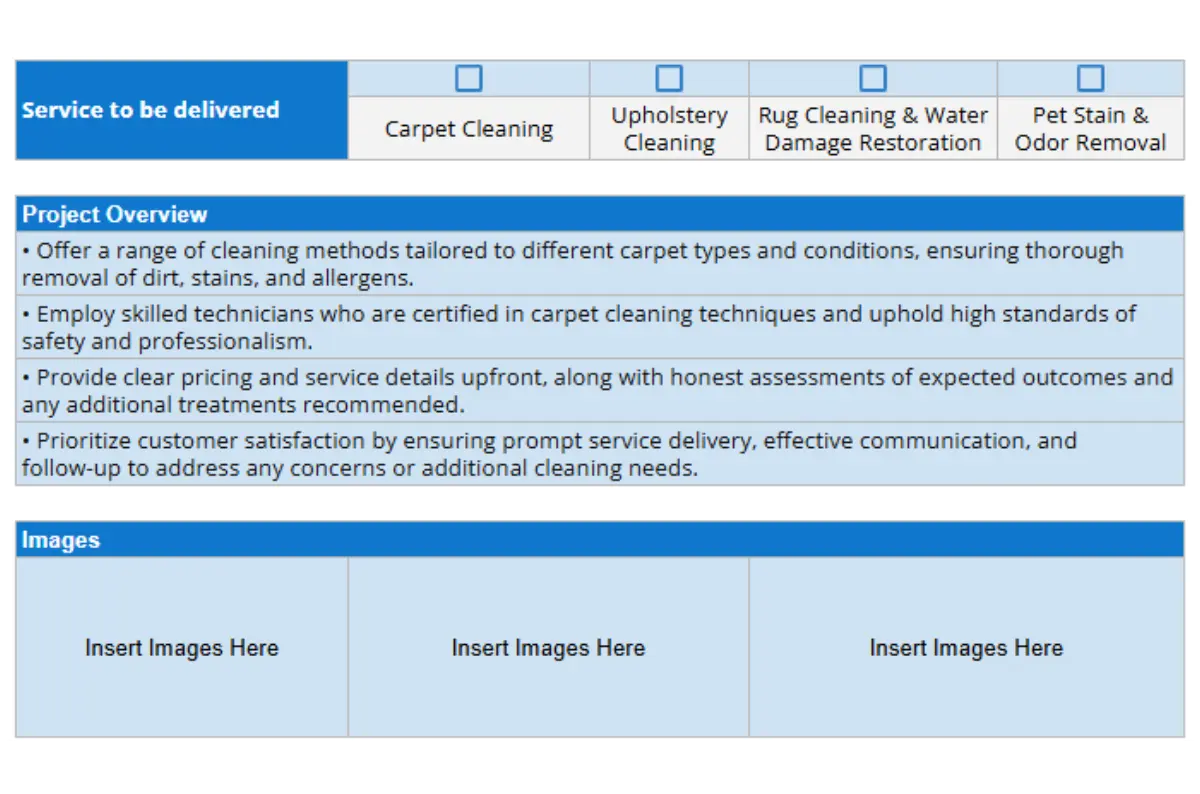Click the right 'Insert Images Here' cell
The image size is (1200, 794).
point(967,648)
